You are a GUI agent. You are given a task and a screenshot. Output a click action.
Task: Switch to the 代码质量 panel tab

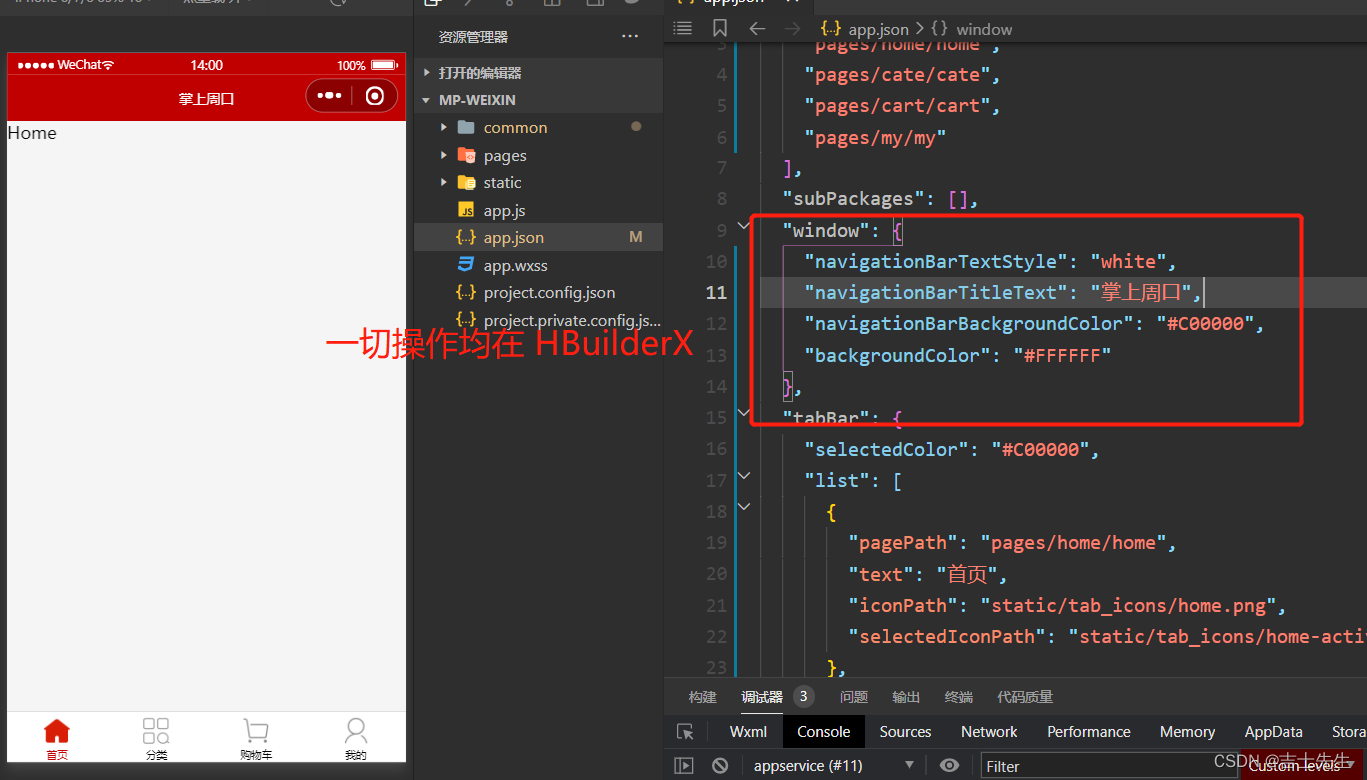pyautogui.click(x=1025, y=697)
